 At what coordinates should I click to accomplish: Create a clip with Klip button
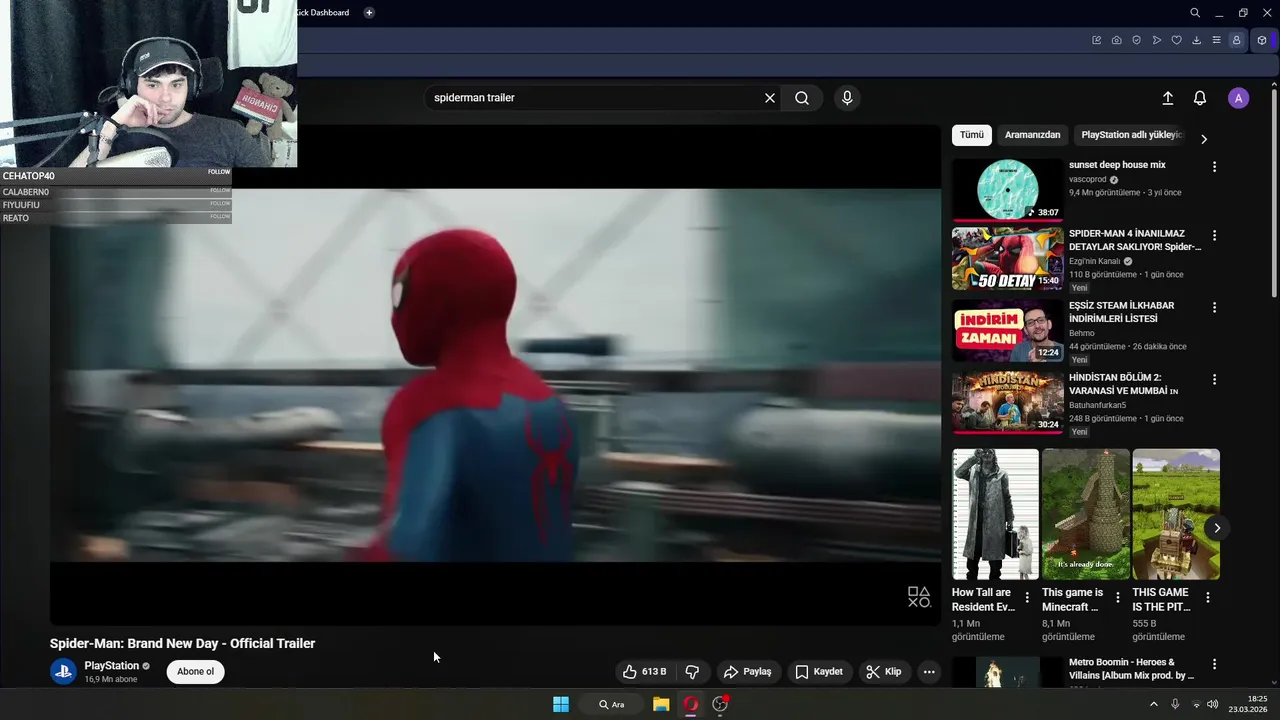[x=884, y=672]
